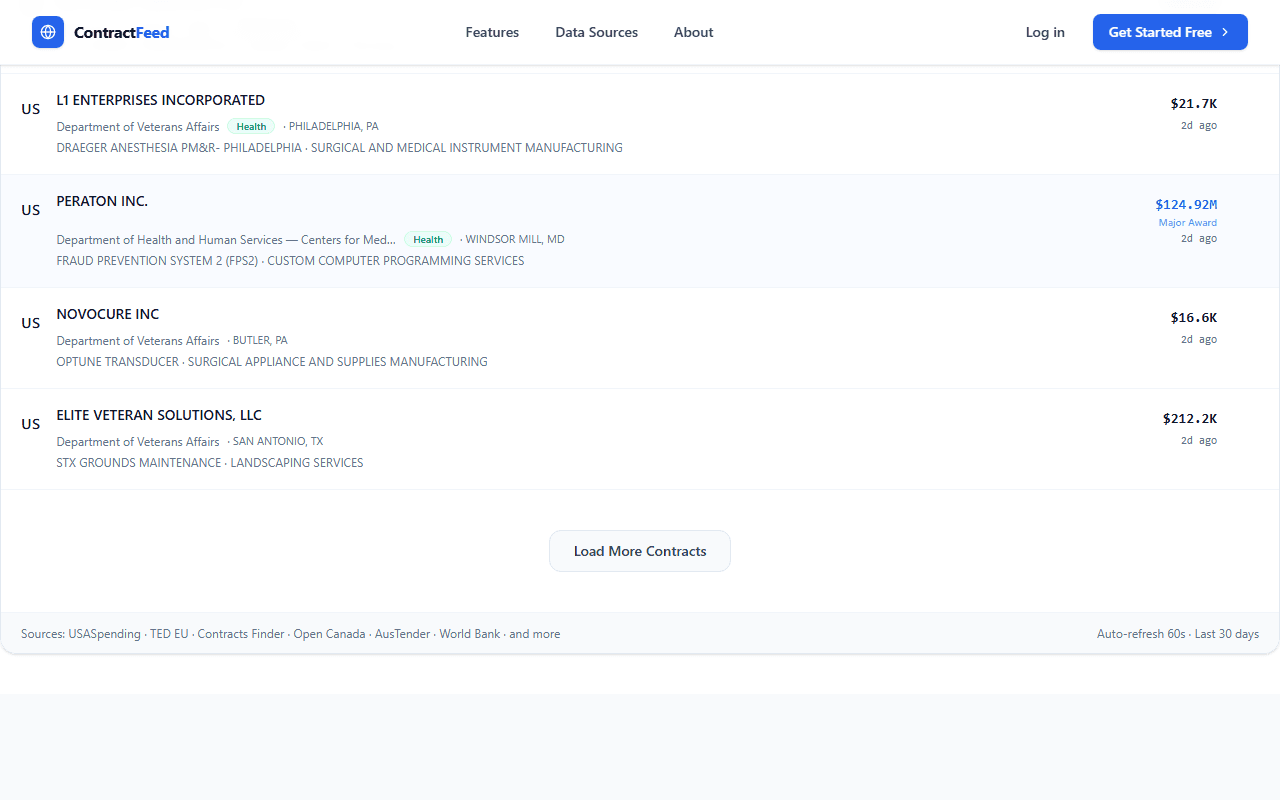The image size is (1280, 800).
Task: Select the $124.92M award amount
Action: coord(1186,204)
